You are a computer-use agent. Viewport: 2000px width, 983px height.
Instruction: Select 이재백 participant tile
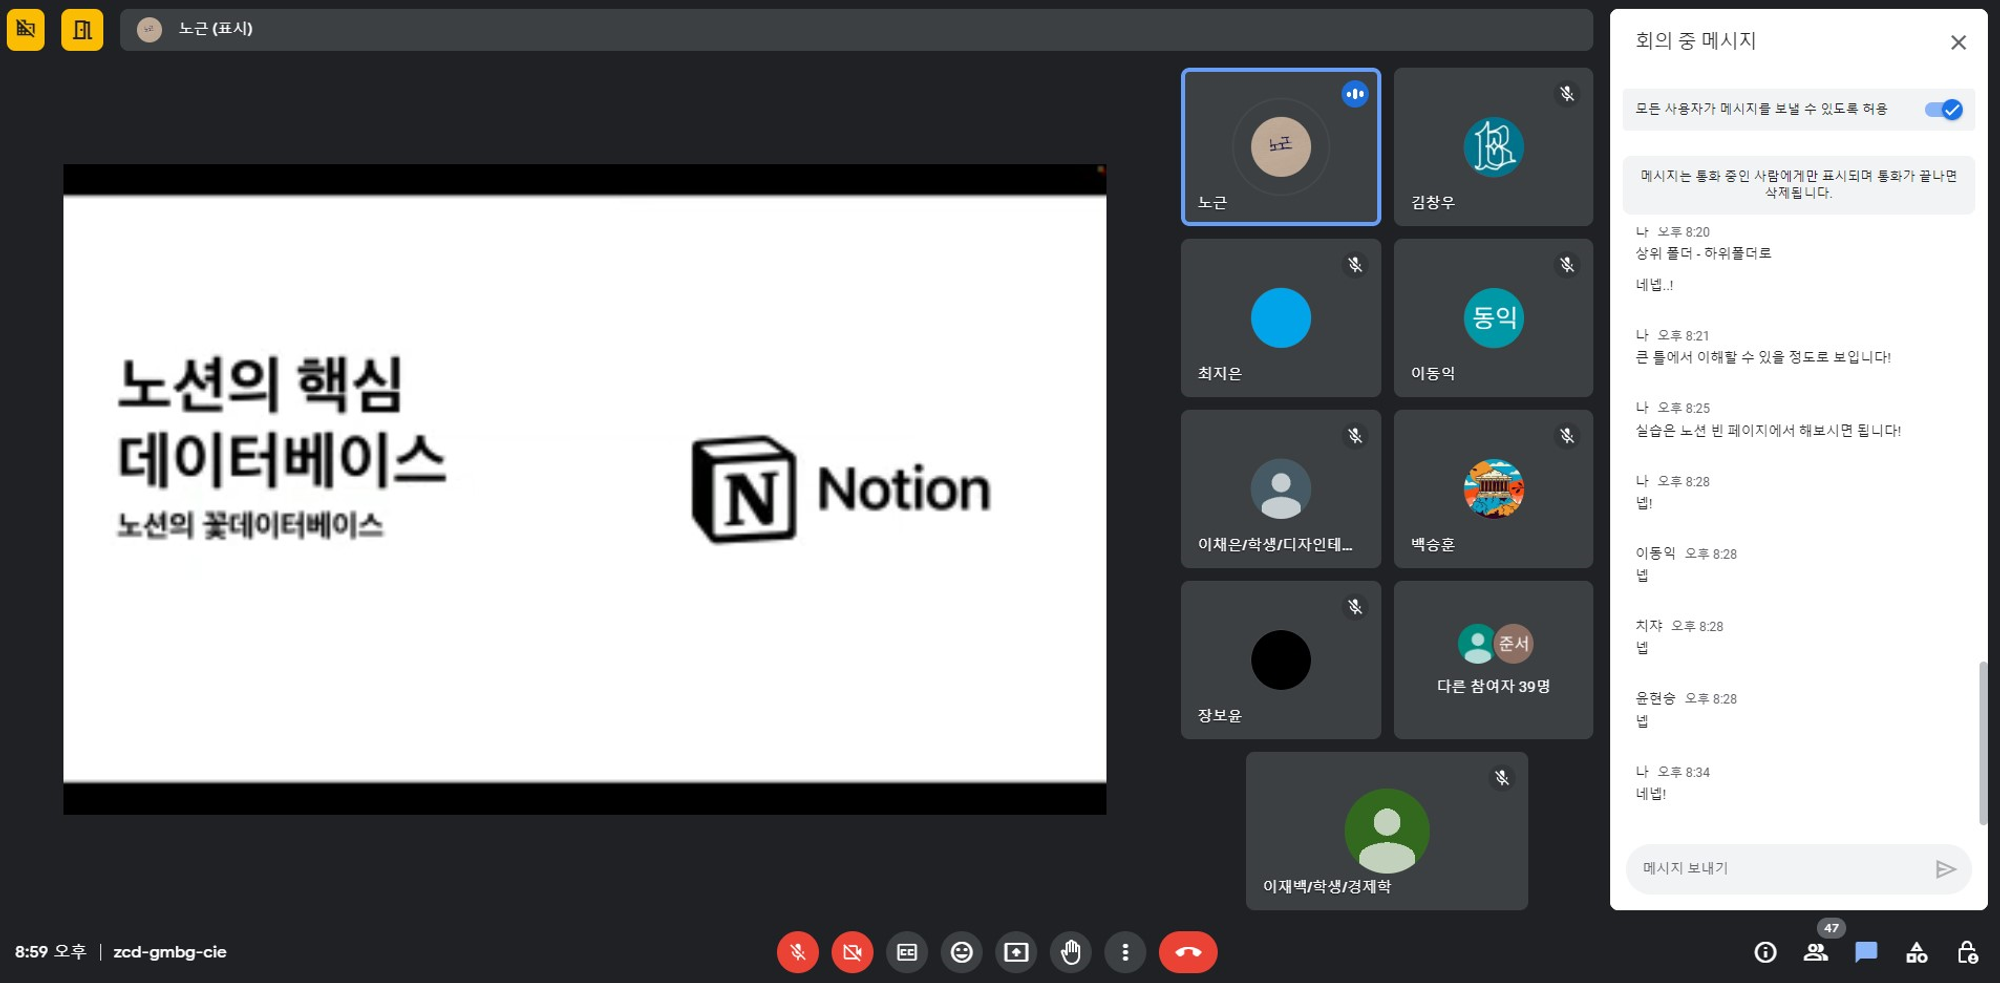(1387, 831)
